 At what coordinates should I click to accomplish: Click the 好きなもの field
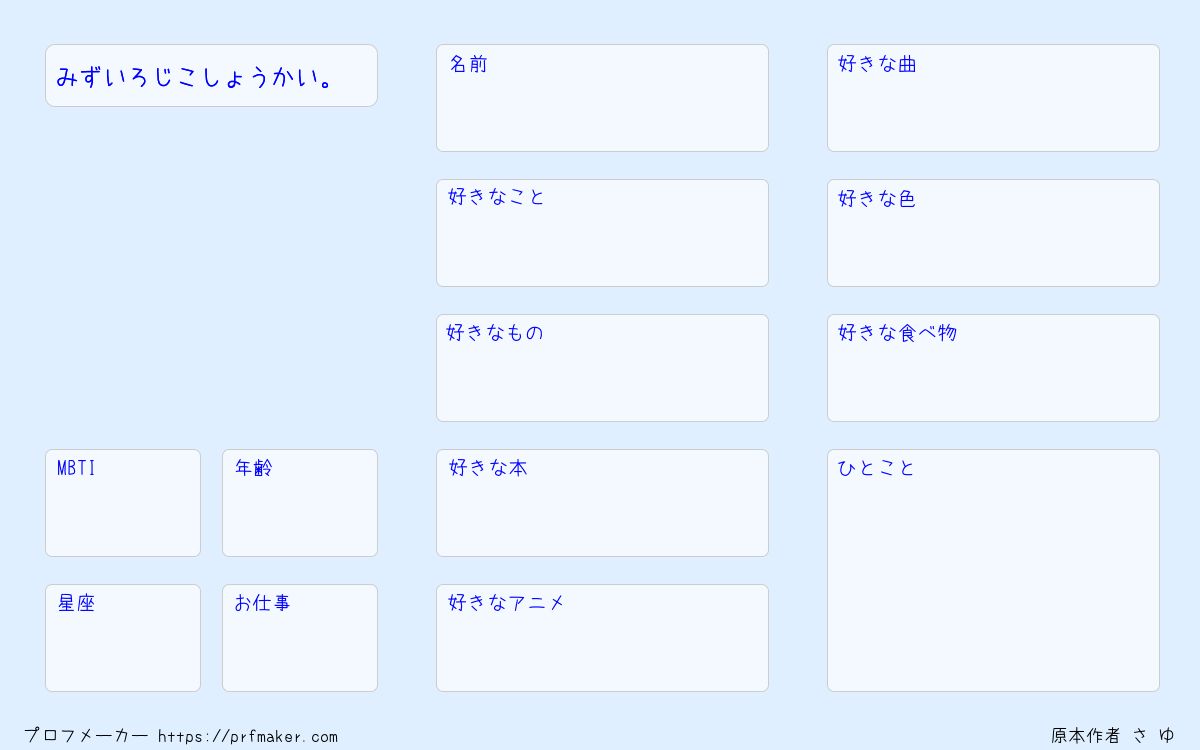(602, 368)
